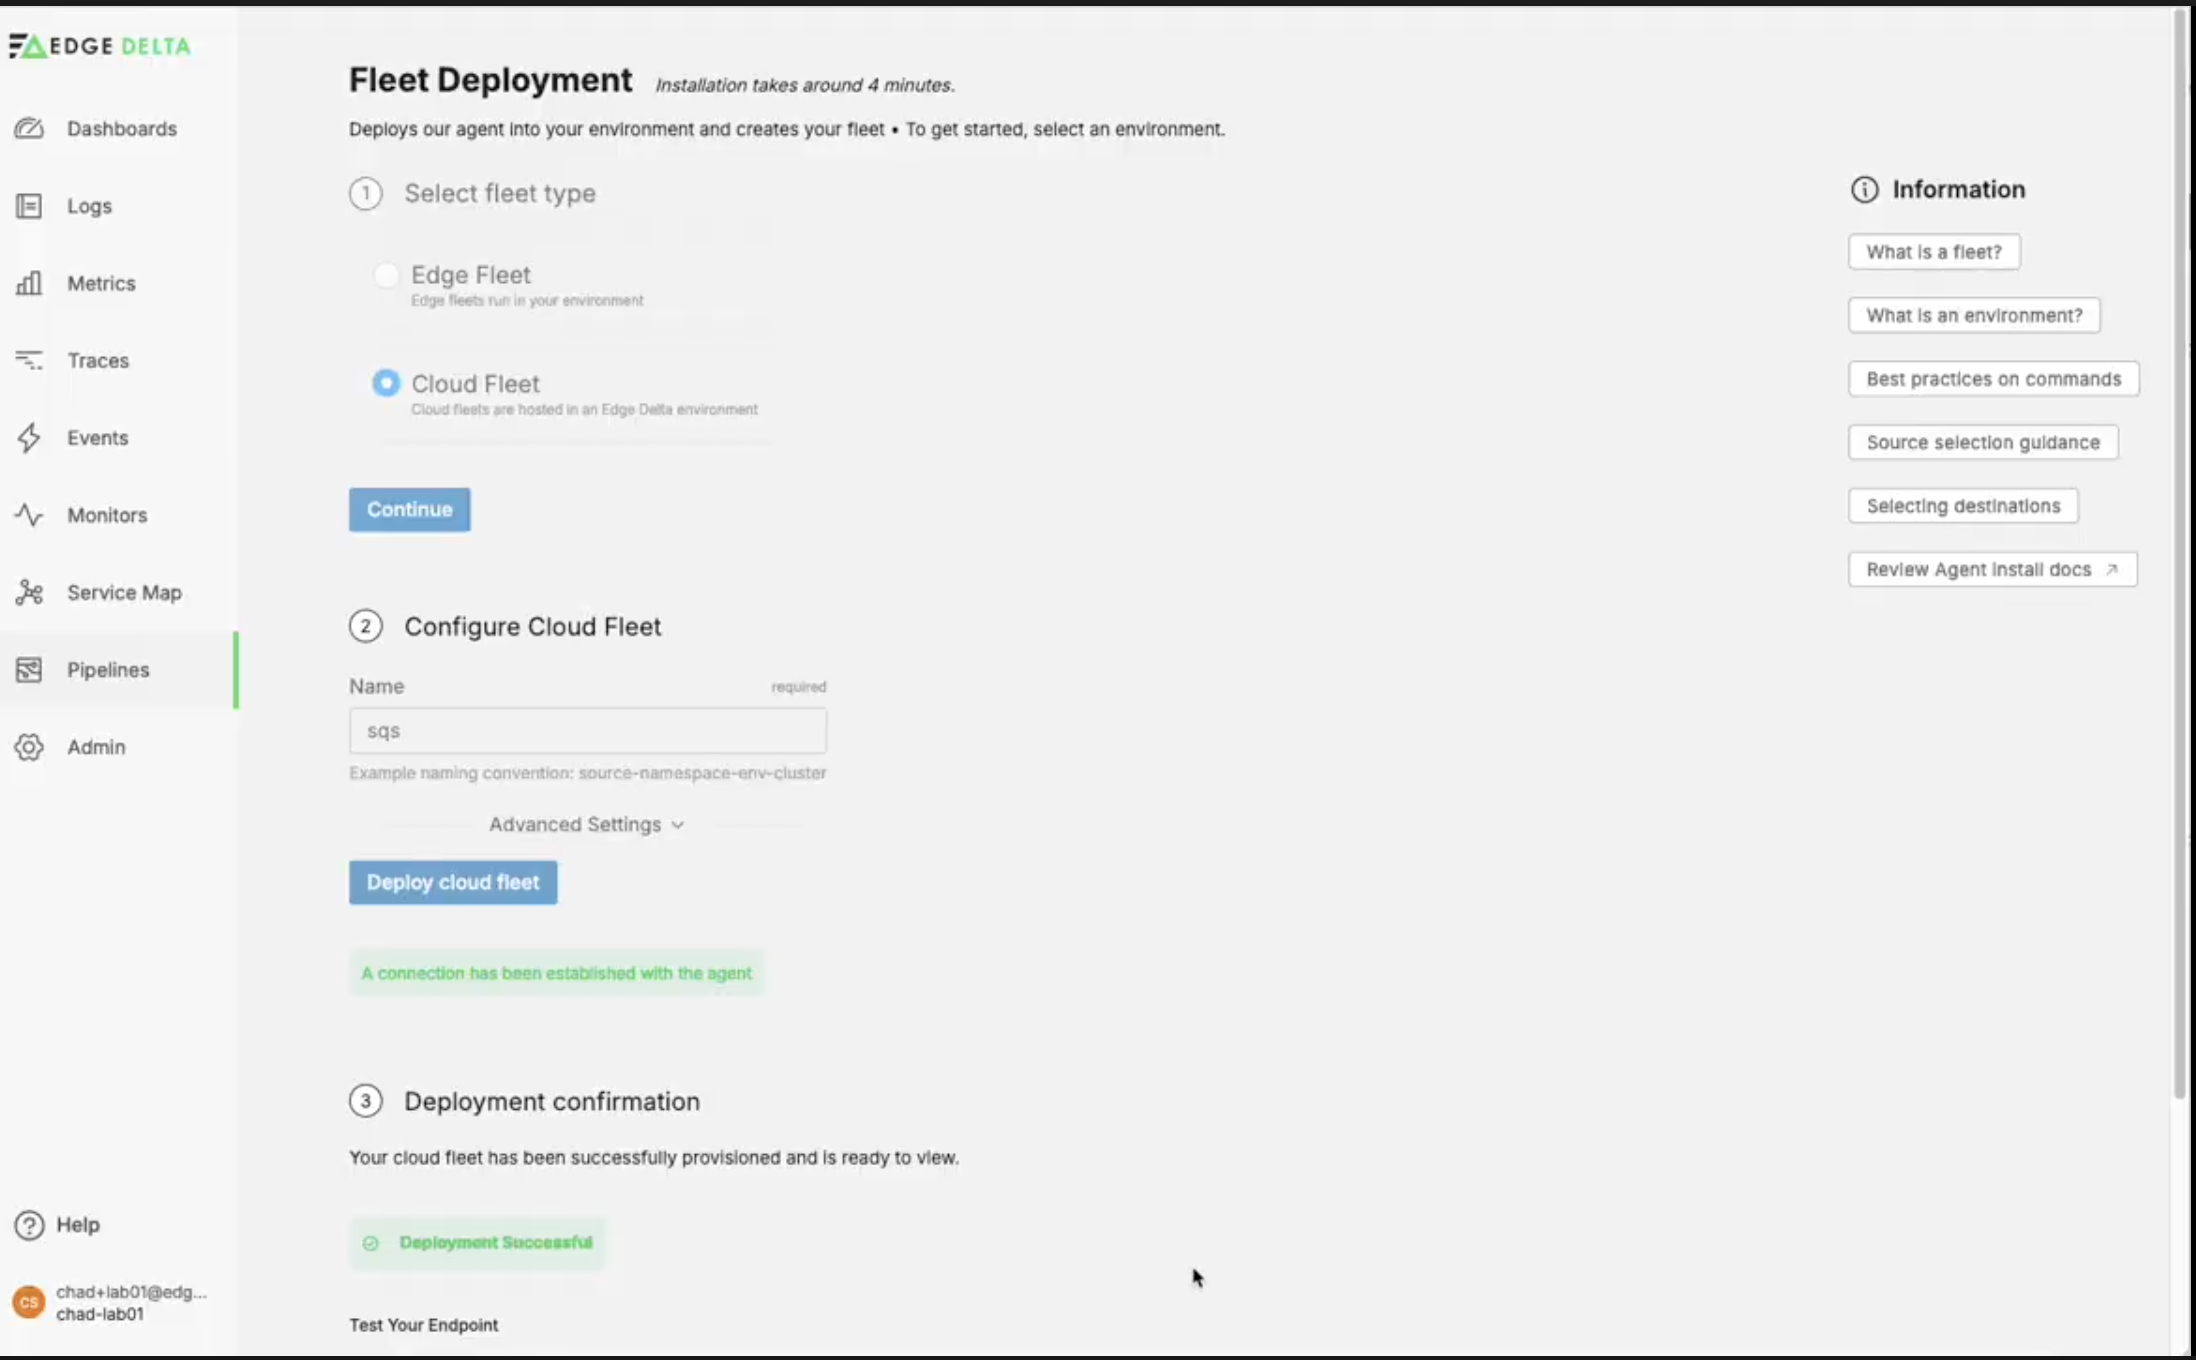Select the Events lightning bolt icon
The image size is (2196, 1360).
(x=29, y=438)
